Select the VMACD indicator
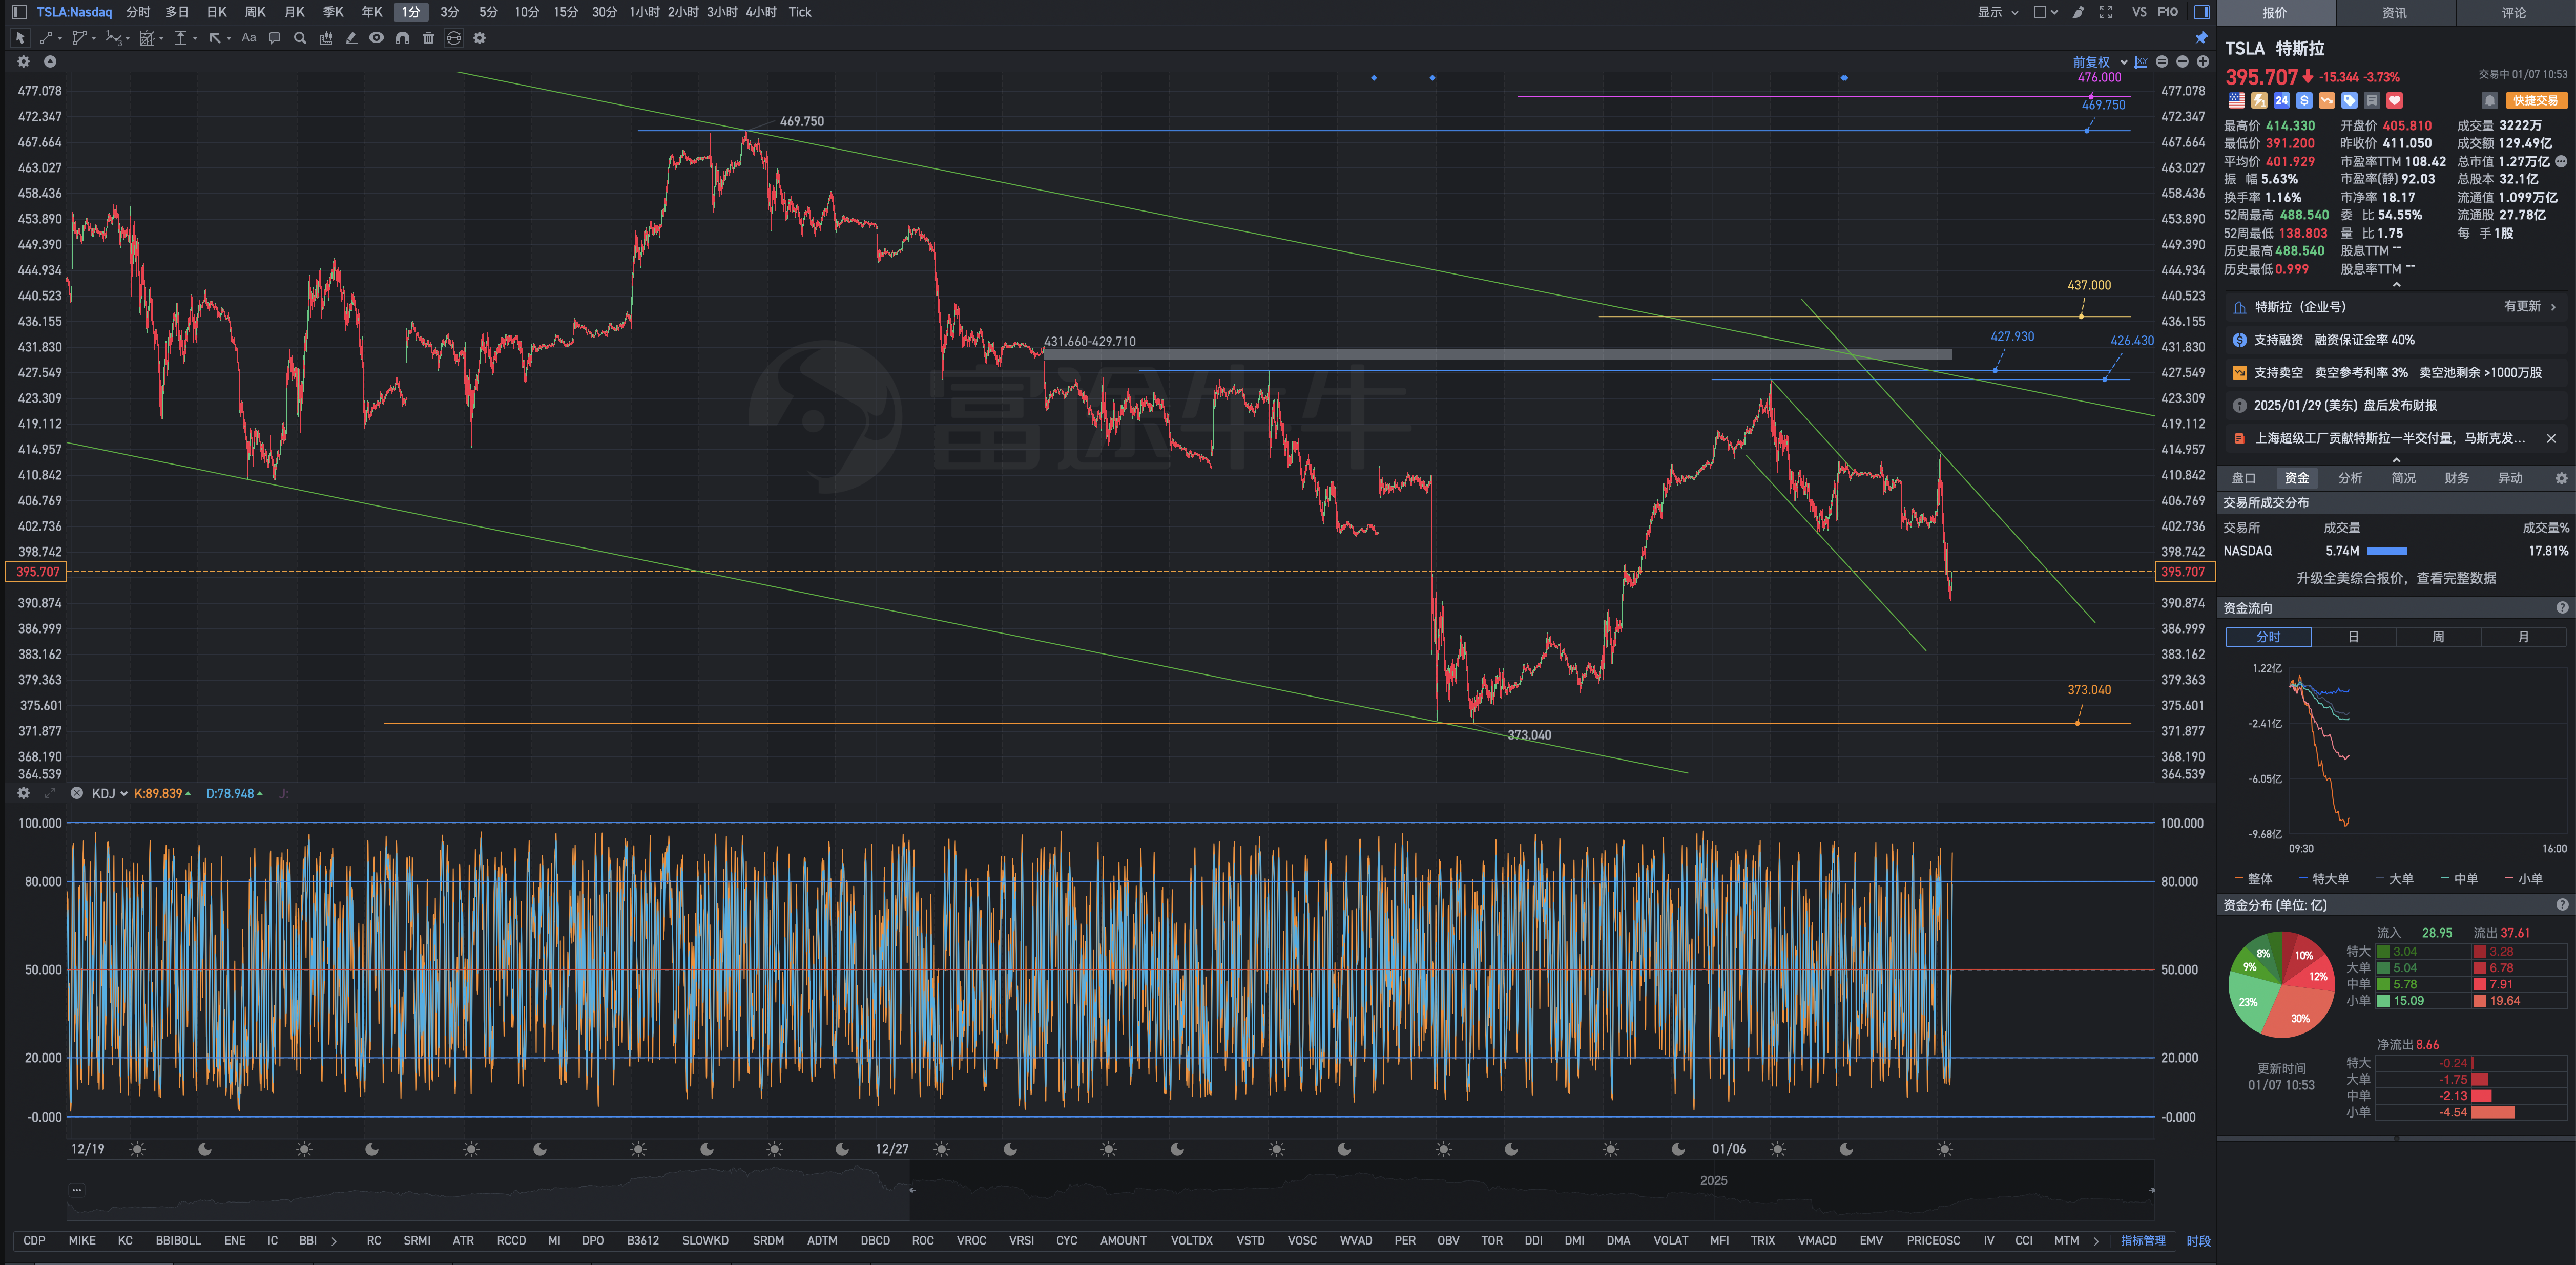This screenshot has width=2576, height=1265. tap(1817, 1241)
